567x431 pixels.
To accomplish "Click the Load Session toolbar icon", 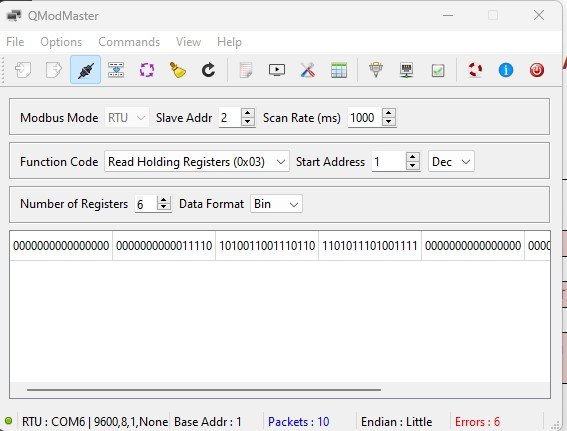I will click(23, 70).
